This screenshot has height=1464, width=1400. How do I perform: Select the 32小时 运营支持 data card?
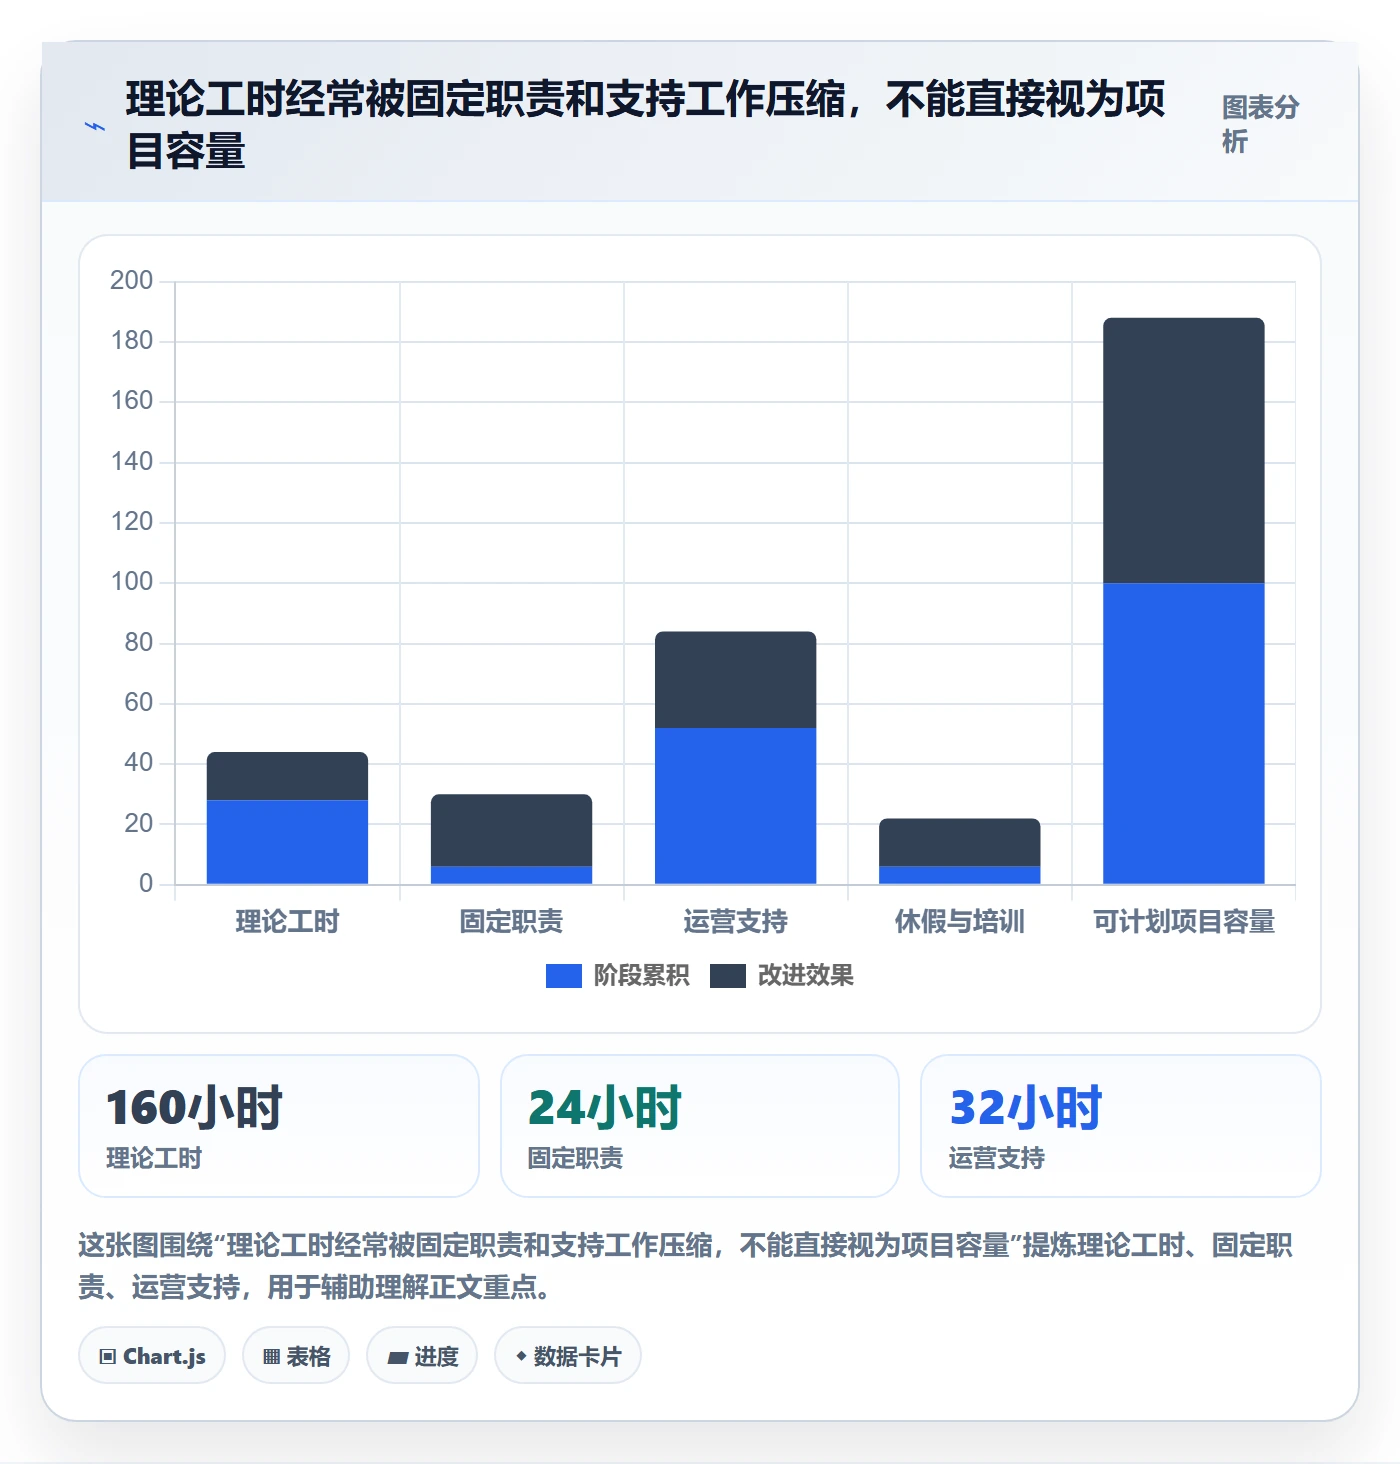1121,1126
